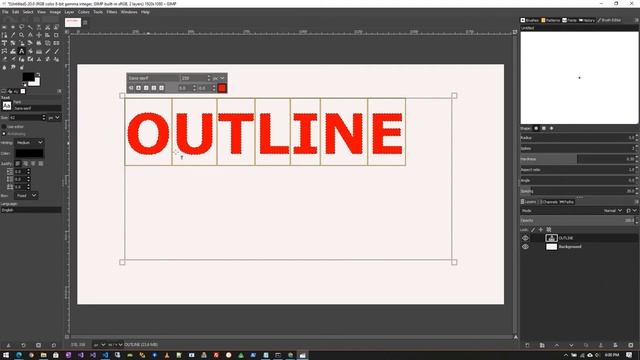Click red text color swatch in text toolbar
The image size is (640, 360).
222,88
